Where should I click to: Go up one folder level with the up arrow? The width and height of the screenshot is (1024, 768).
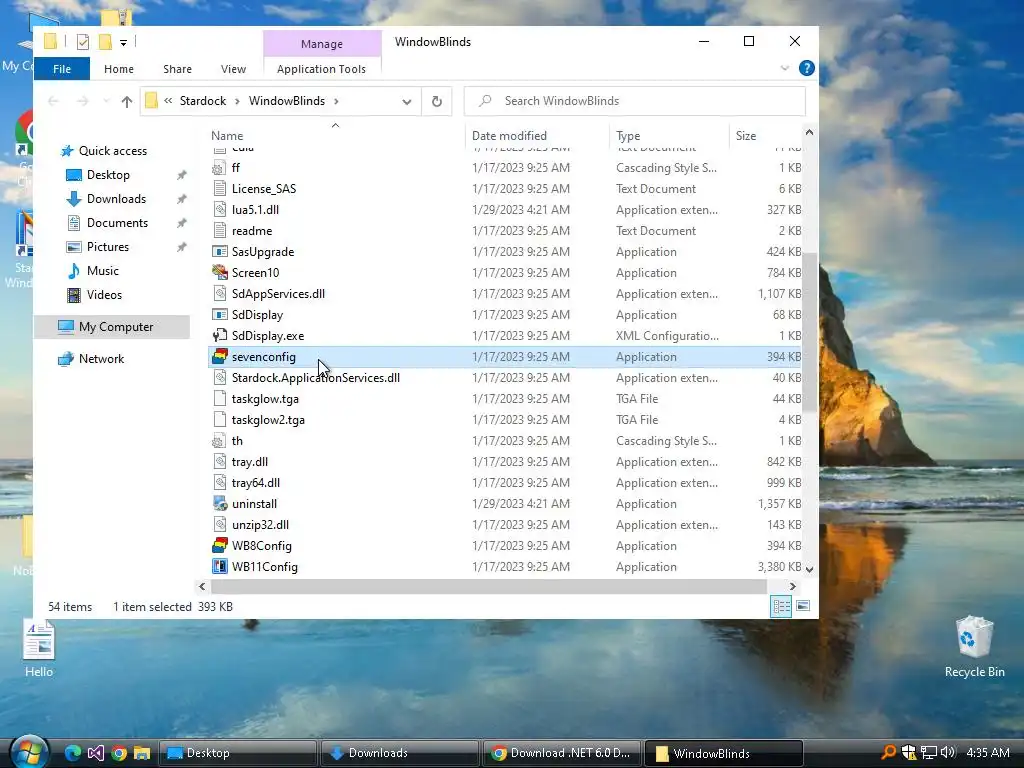(127, 101)
